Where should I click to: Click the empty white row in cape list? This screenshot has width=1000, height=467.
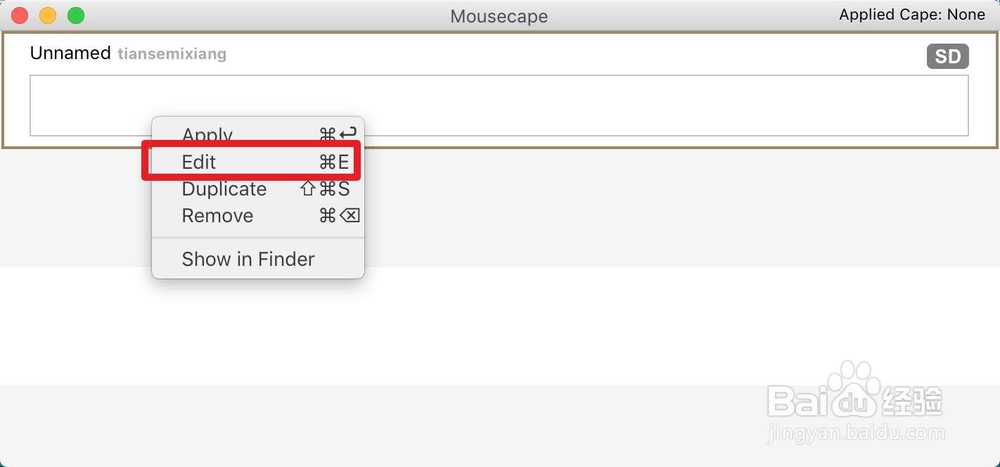(500, 326)
